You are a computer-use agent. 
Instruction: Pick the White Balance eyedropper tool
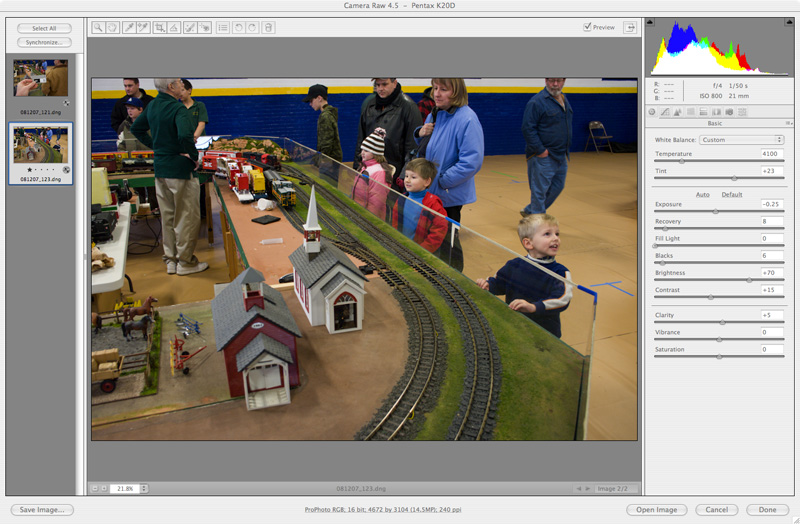[129, 28]
